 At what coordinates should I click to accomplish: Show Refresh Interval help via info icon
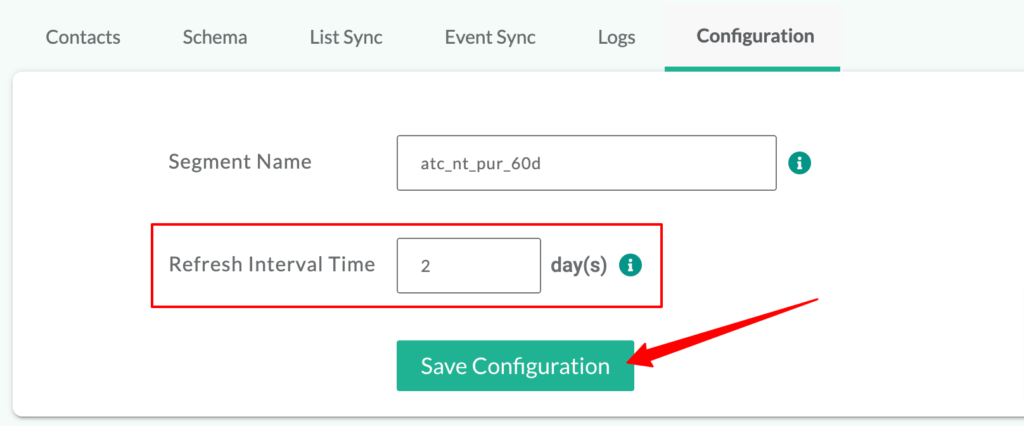(x=630, y=265)
